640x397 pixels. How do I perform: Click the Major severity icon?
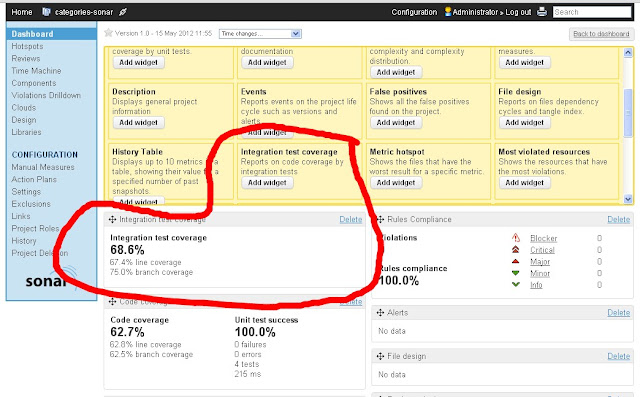516,261
